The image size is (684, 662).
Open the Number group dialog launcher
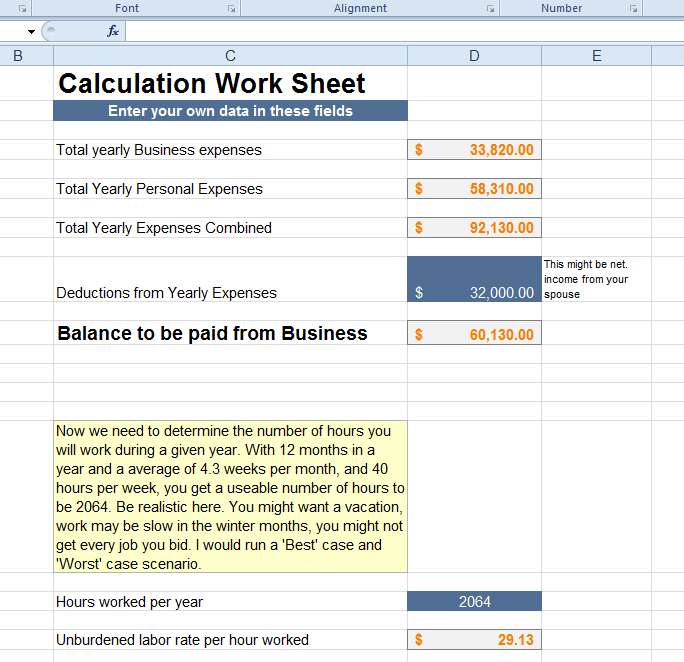(633, 8)
